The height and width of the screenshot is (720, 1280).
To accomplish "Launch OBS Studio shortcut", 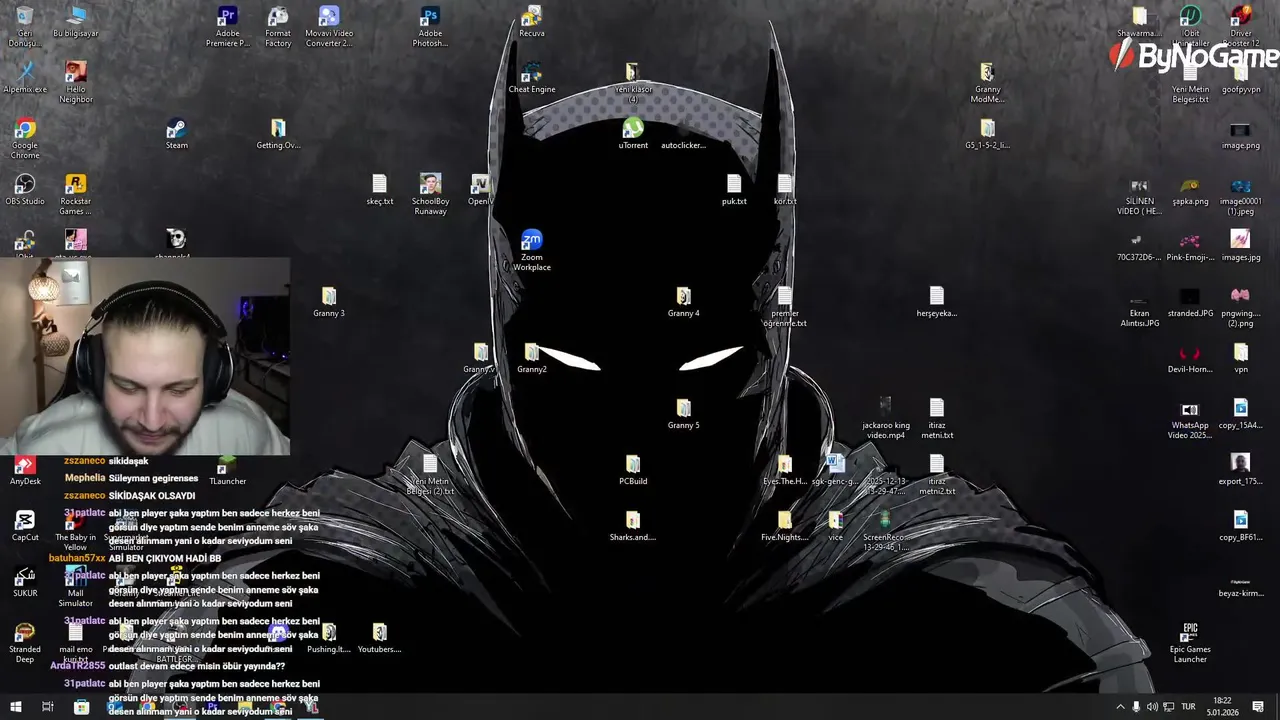I will [x=25, y=190].
